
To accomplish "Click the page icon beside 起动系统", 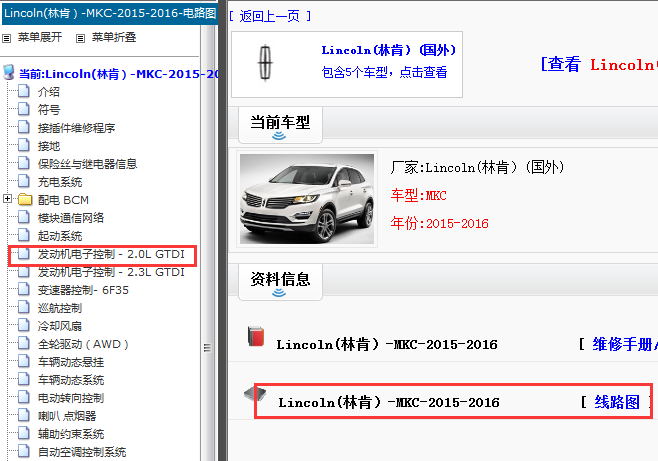I will point(24,235).
